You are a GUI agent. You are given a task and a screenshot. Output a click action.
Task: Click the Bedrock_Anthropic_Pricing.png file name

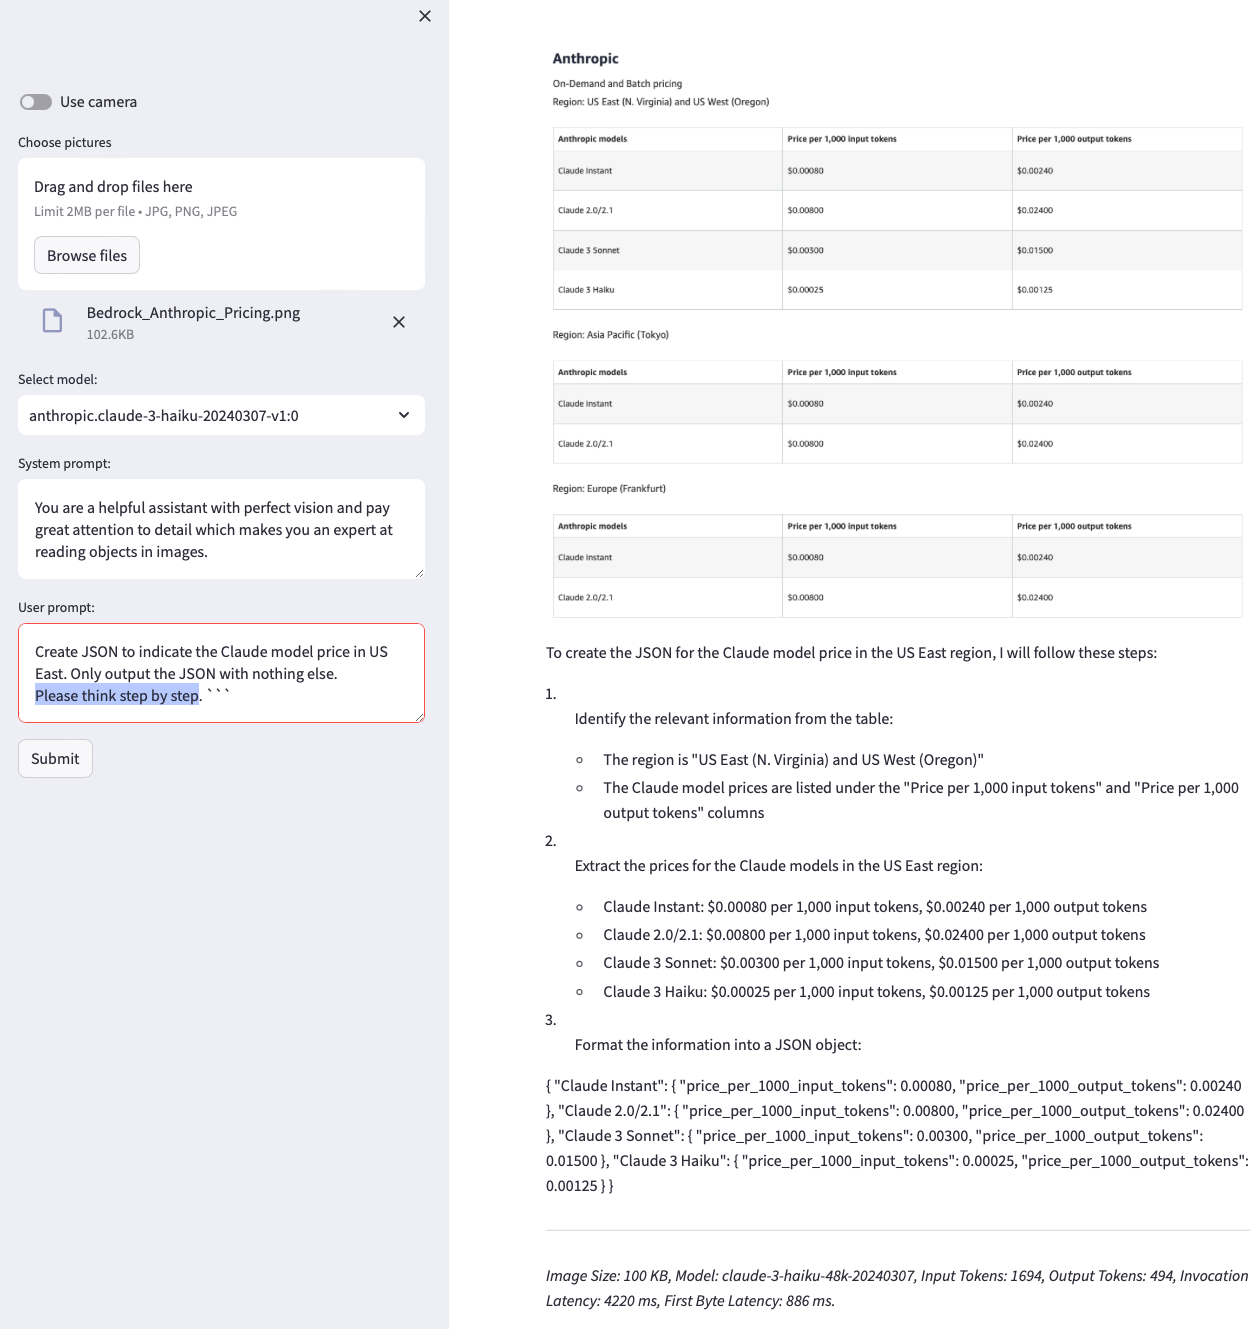coord(193,313)
